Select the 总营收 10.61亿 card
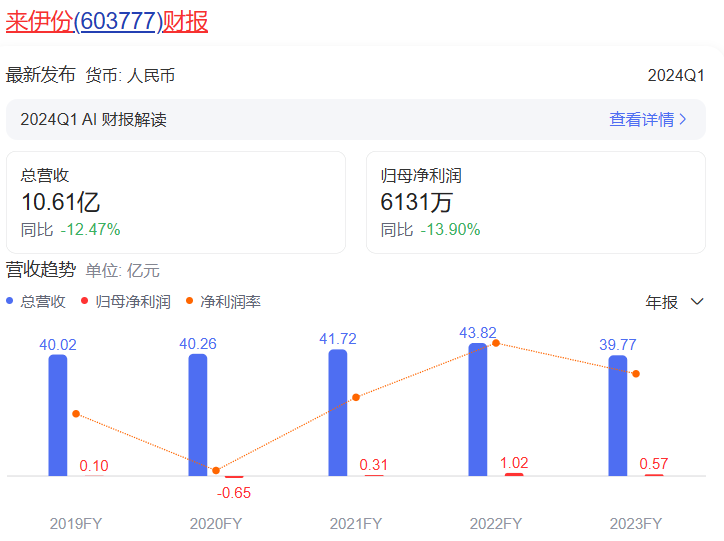Image resolution: width=724 pixels, height=541 pixels. (176, 202)
